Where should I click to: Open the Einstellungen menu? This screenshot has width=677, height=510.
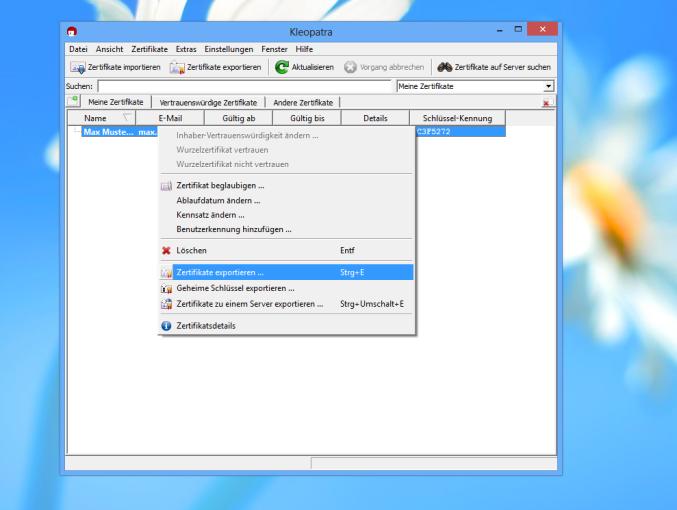coord(229,49)
